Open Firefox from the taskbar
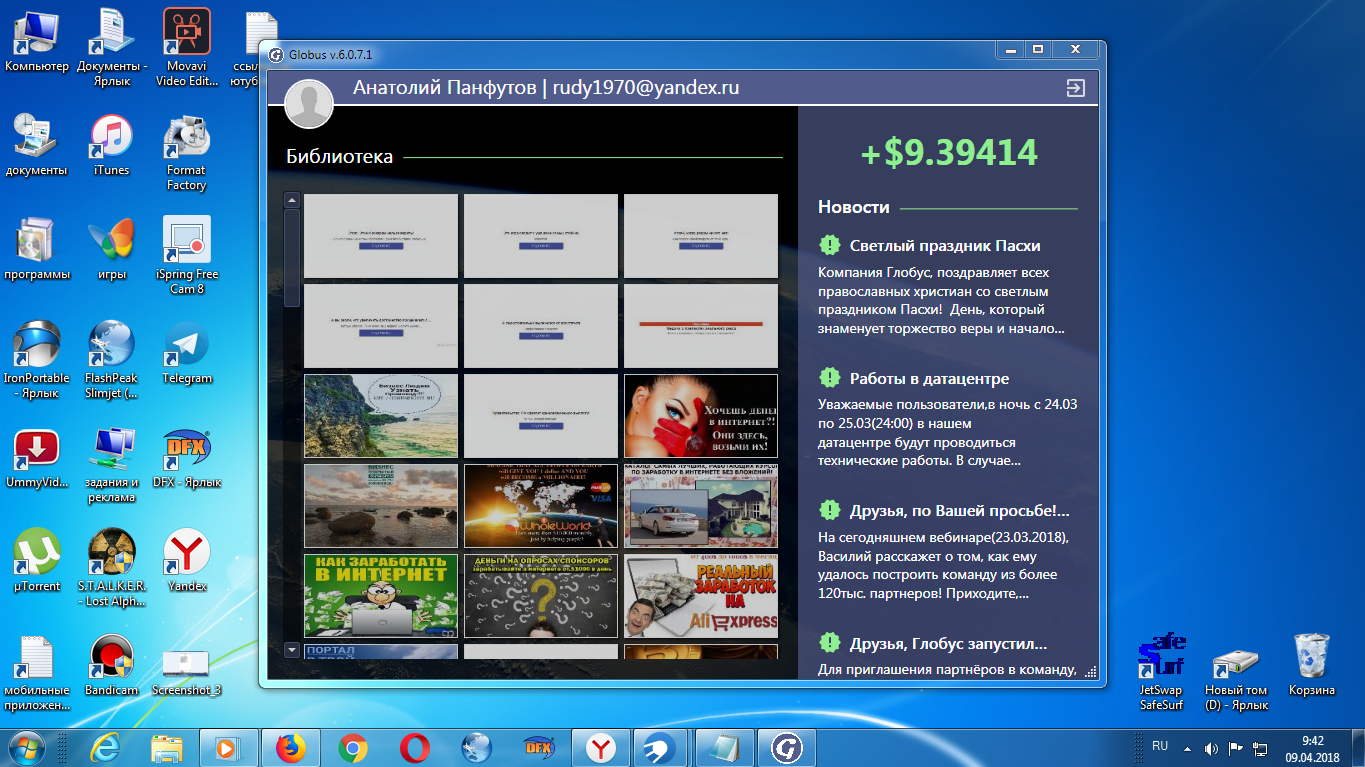Image resolution: width=1365 pixels, height=767 pixels. [x=291, y=748]
